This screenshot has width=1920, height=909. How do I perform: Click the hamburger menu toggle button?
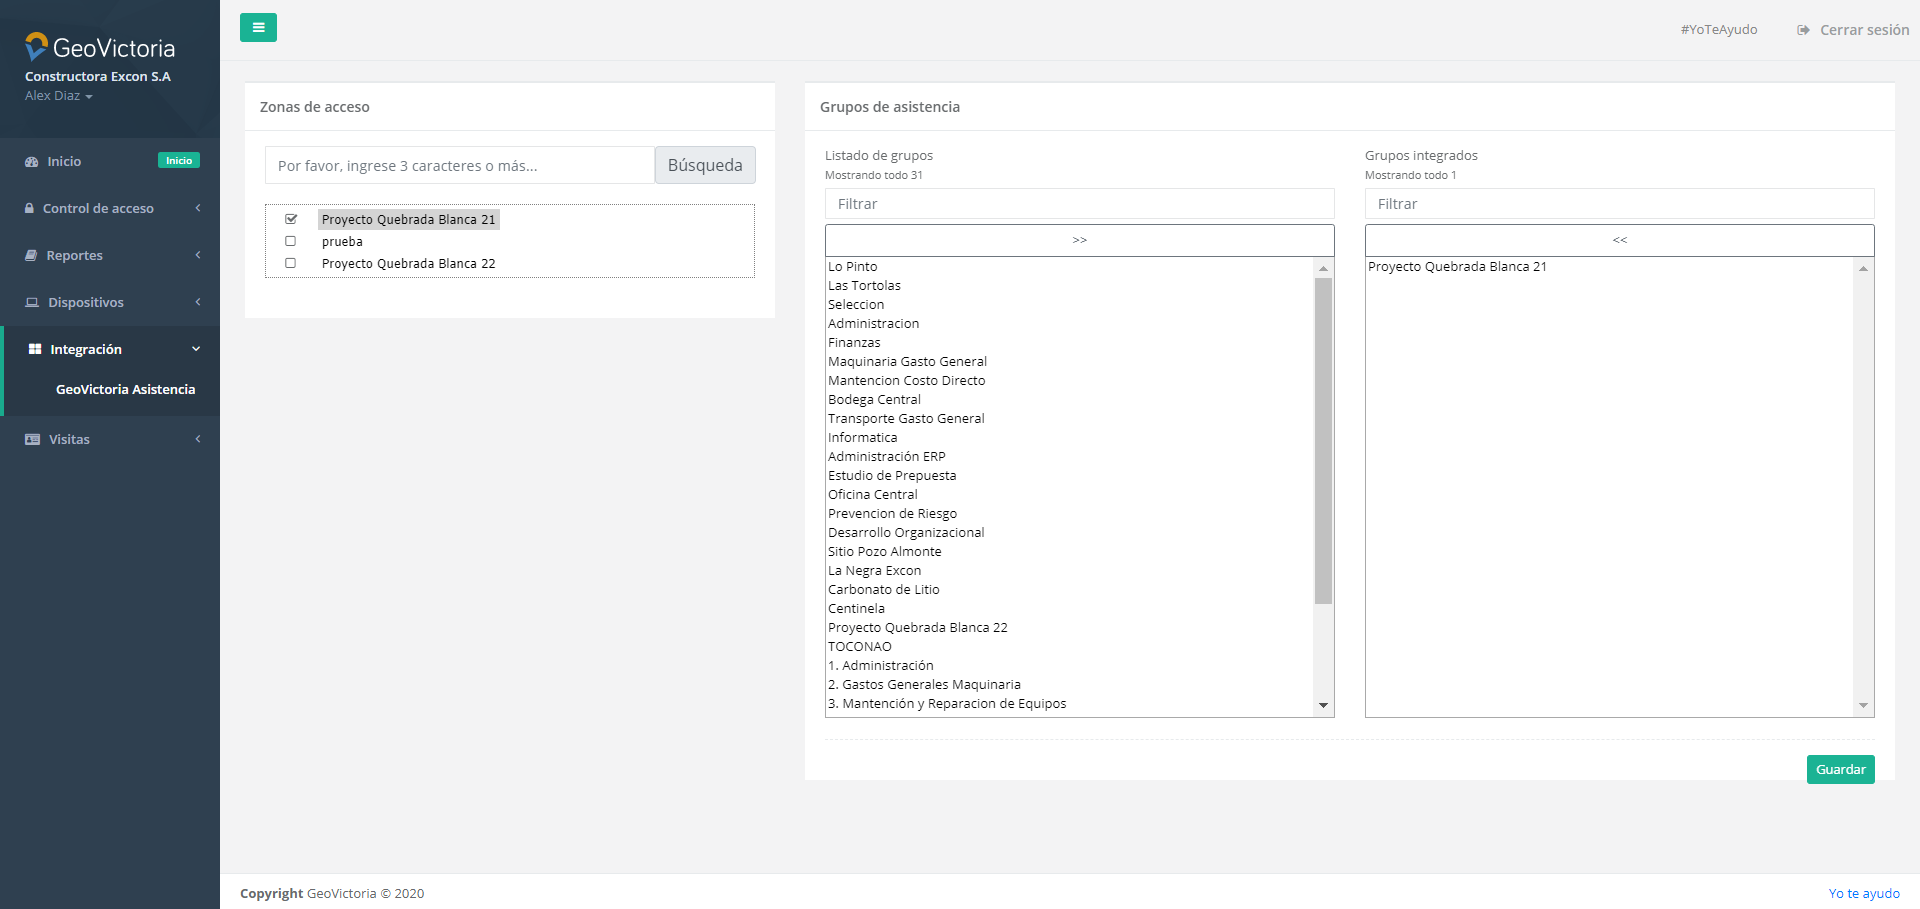[258, 28]
